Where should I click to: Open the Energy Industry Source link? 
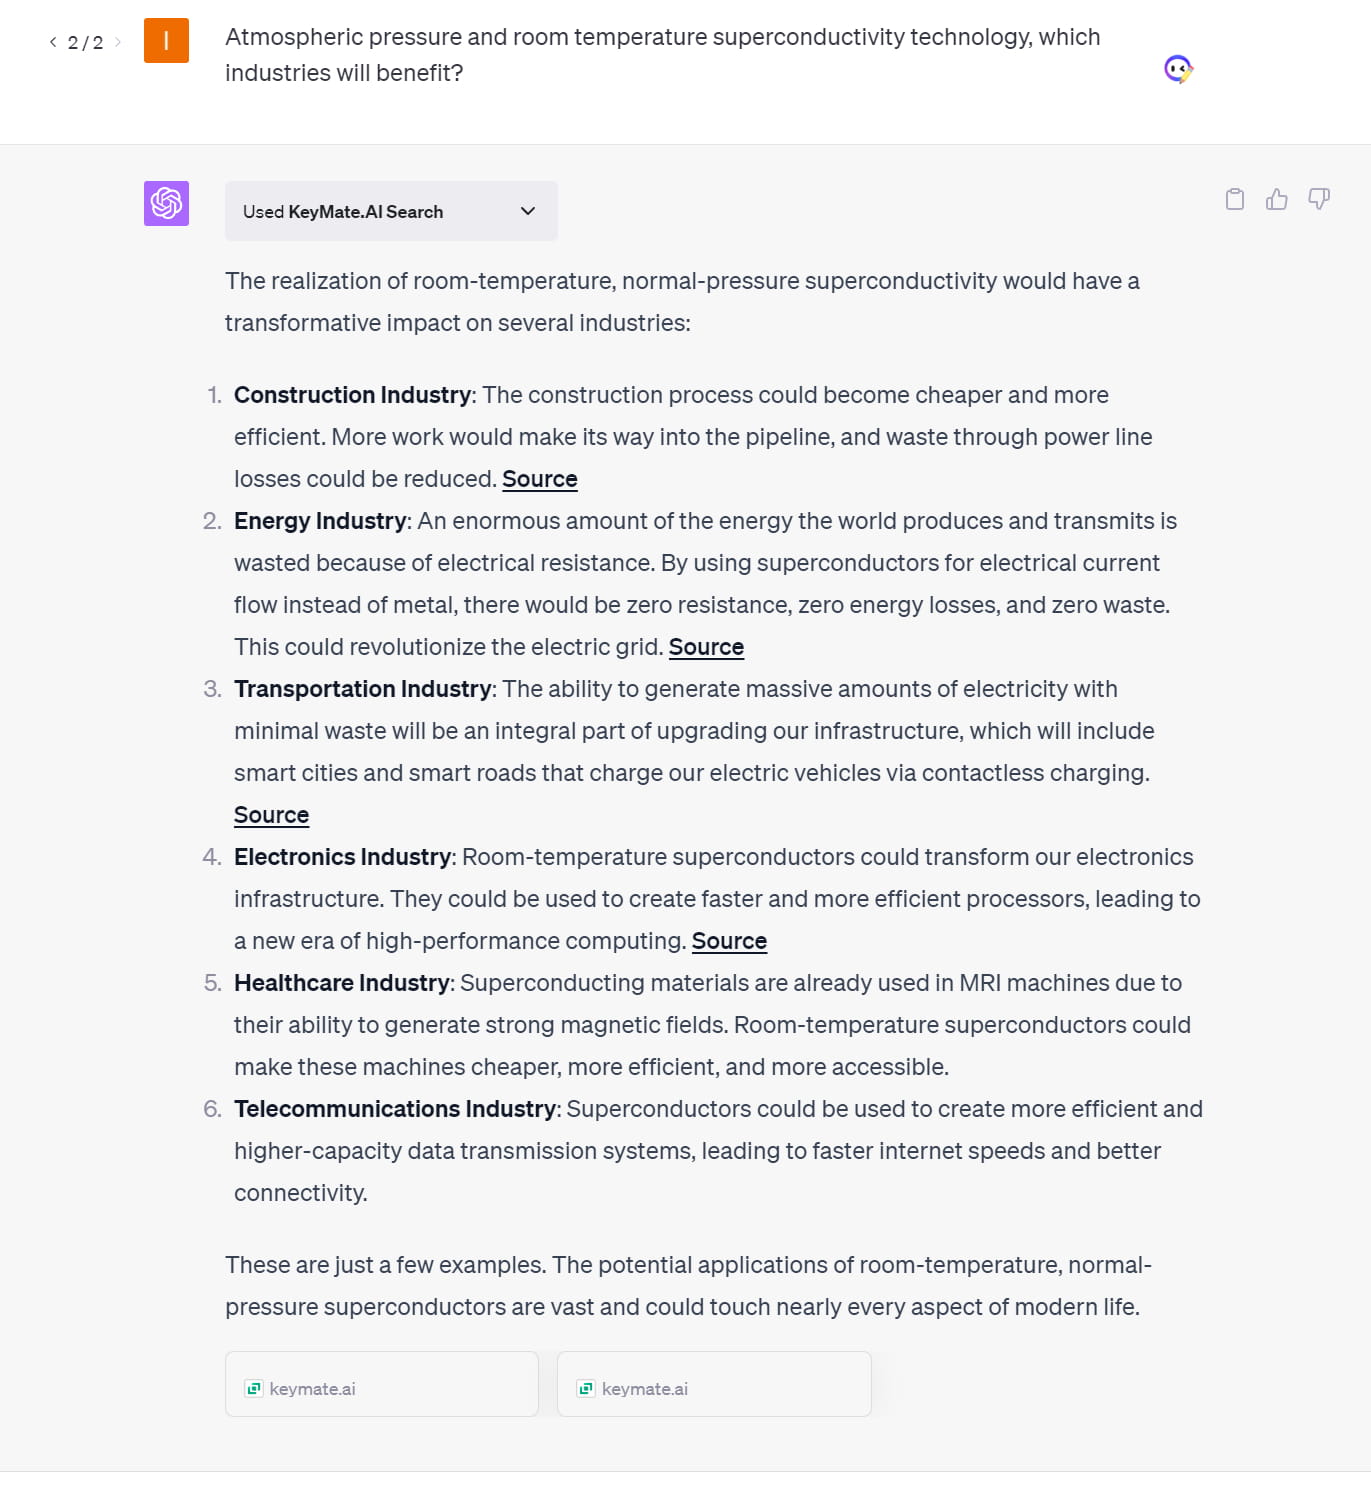point(706,647)
